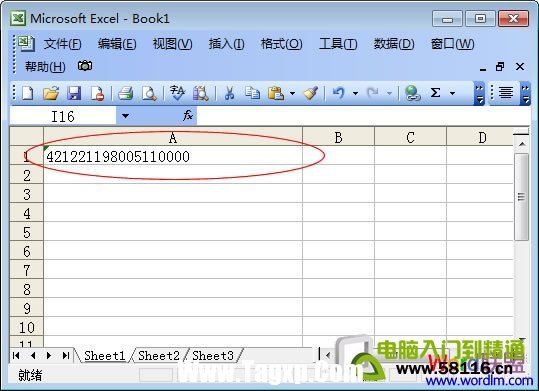The height and width of the screenshot is (391, 539).
Task: Go to next sheet tab arrow
Action: click(49, 356)
